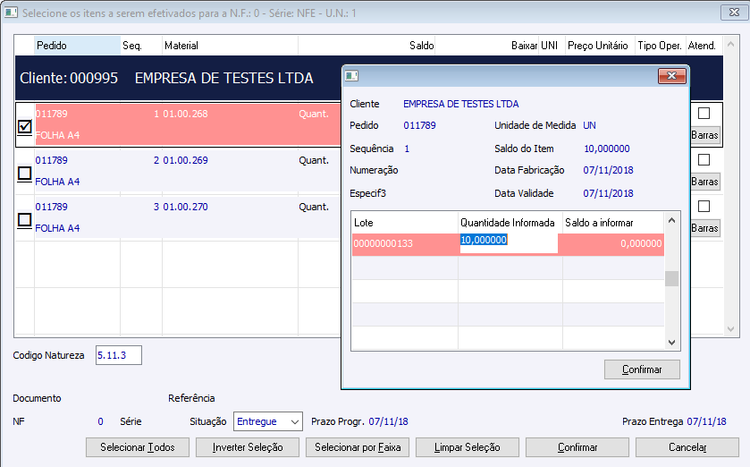750x467 pixels.
Task: Click the Quantidade Informada column header
Action: pos(510,222)
